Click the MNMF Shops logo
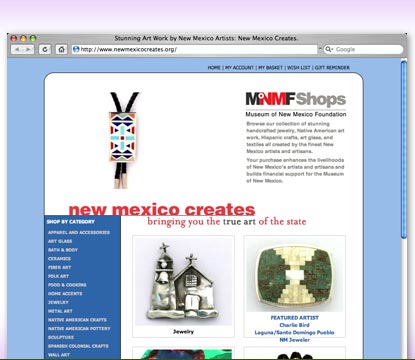Screen dimensions: 415x360 [x=296, y=99]
